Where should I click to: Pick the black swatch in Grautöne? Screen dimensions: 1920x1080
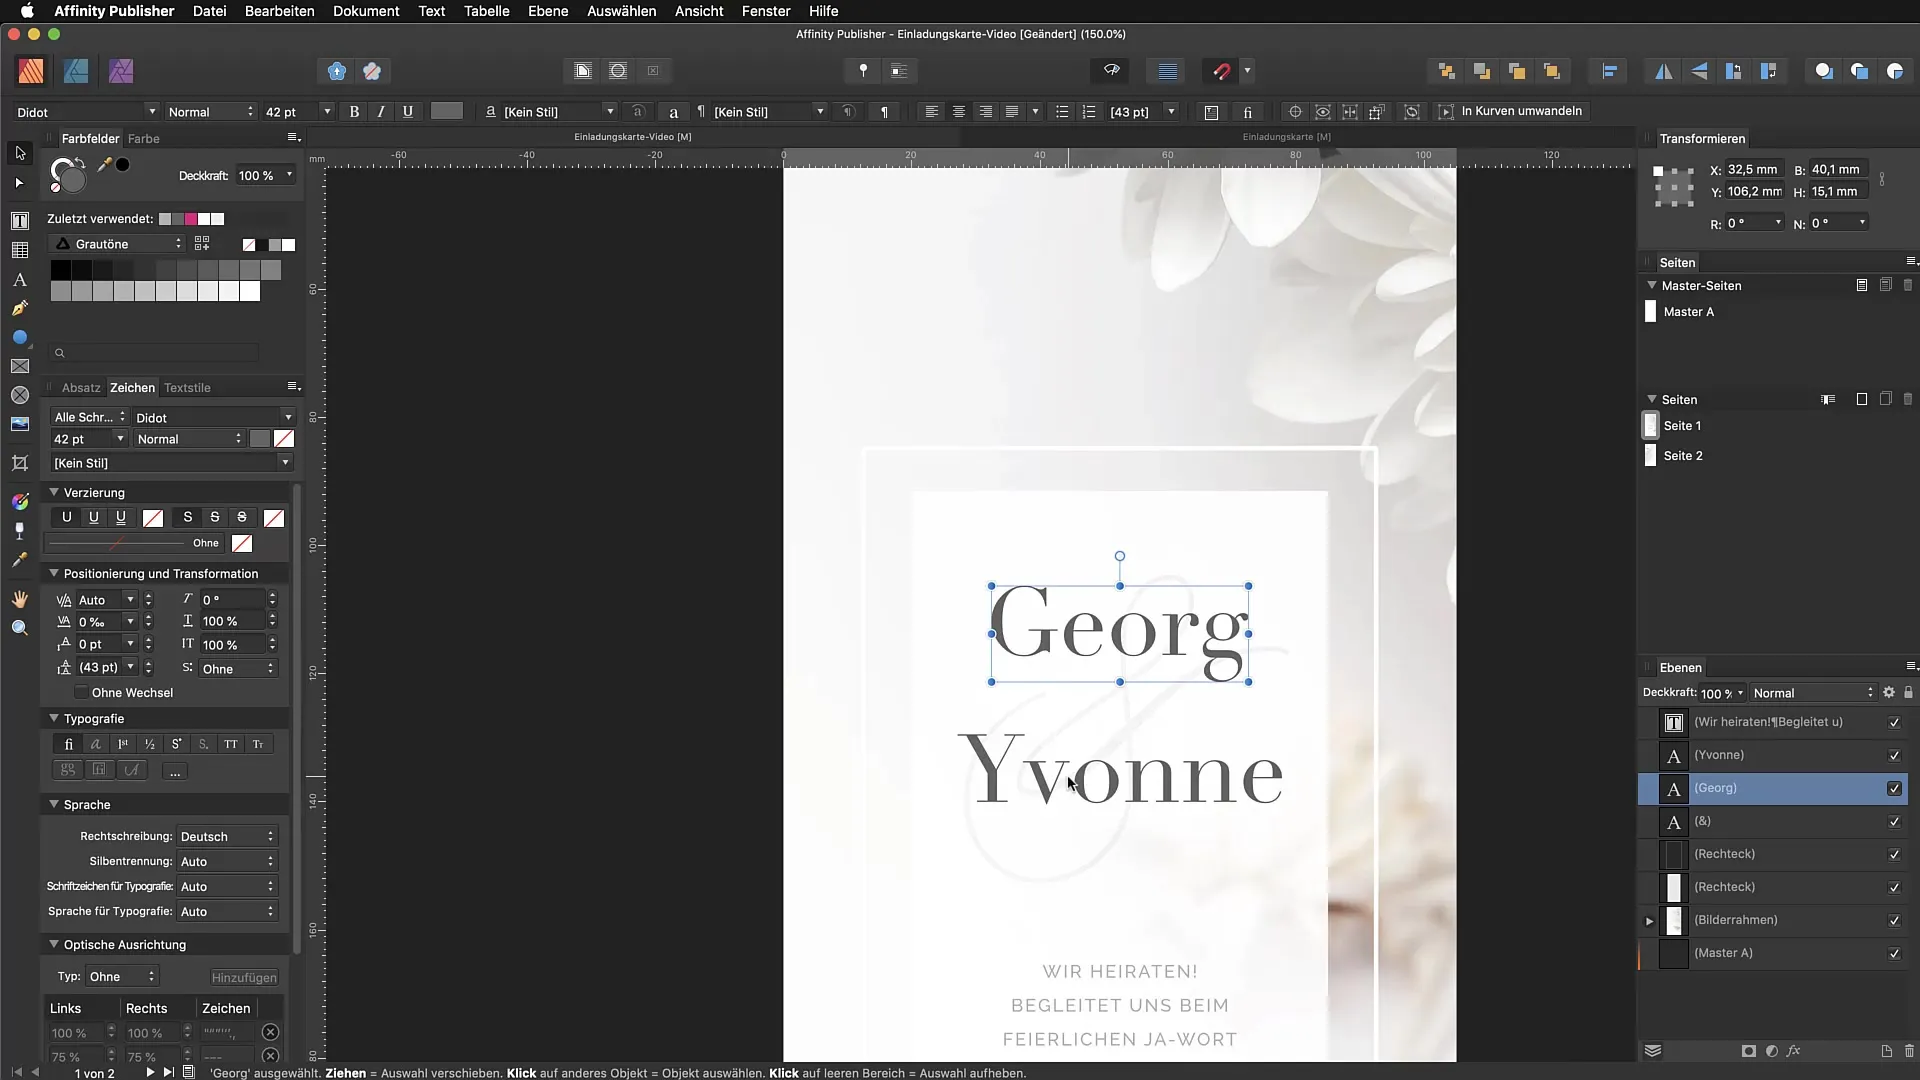point(60,270)
